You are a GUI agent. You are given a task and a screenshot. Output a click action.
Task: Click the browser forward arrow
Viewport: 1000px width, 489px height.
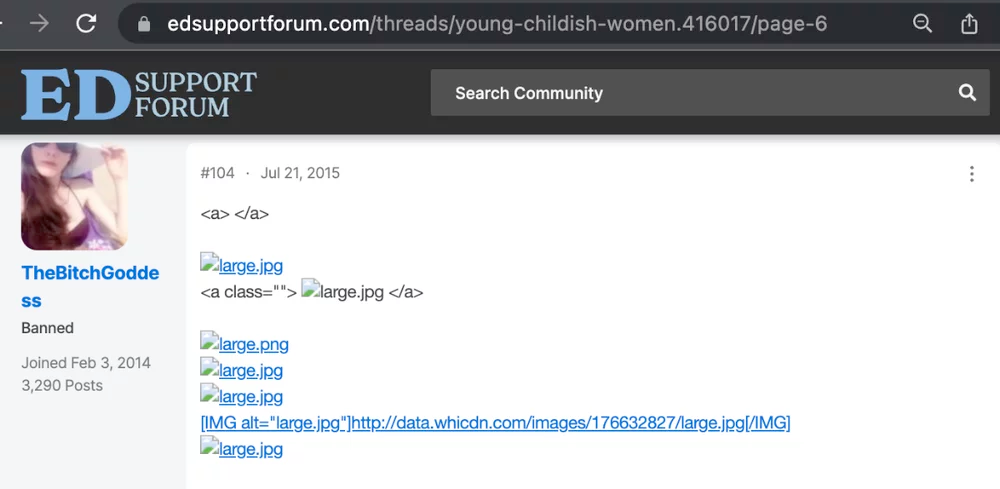coord(40,24)
